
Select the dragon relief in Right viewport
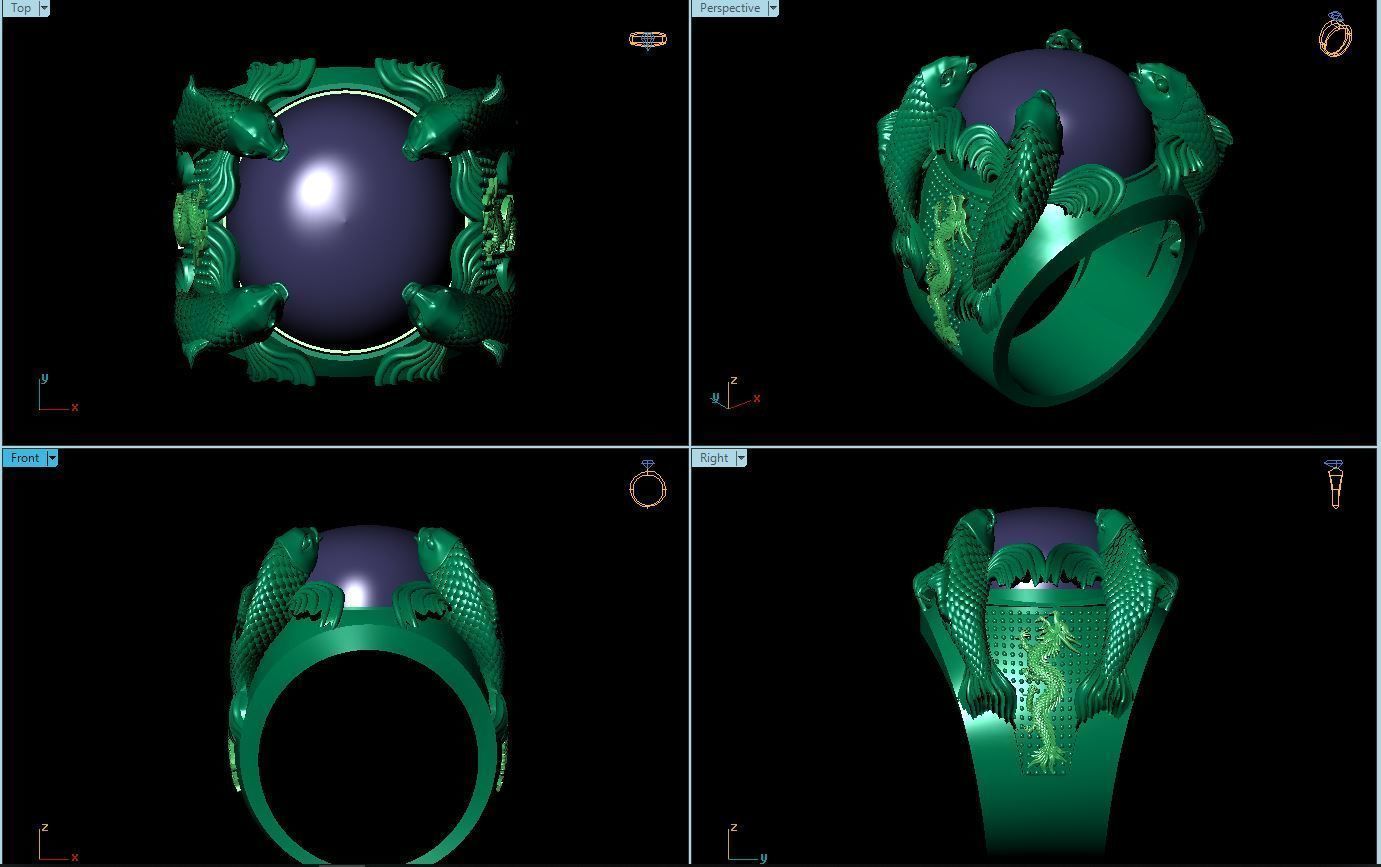click(x=1046, y=690)
